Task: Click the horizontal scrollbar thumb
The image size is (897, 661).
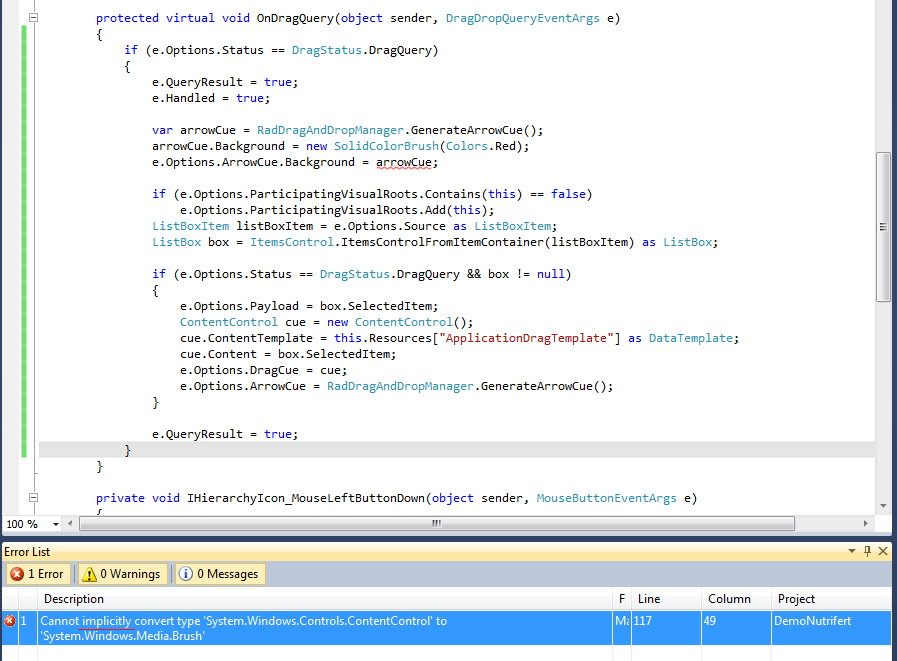Action: coord(436,524)
